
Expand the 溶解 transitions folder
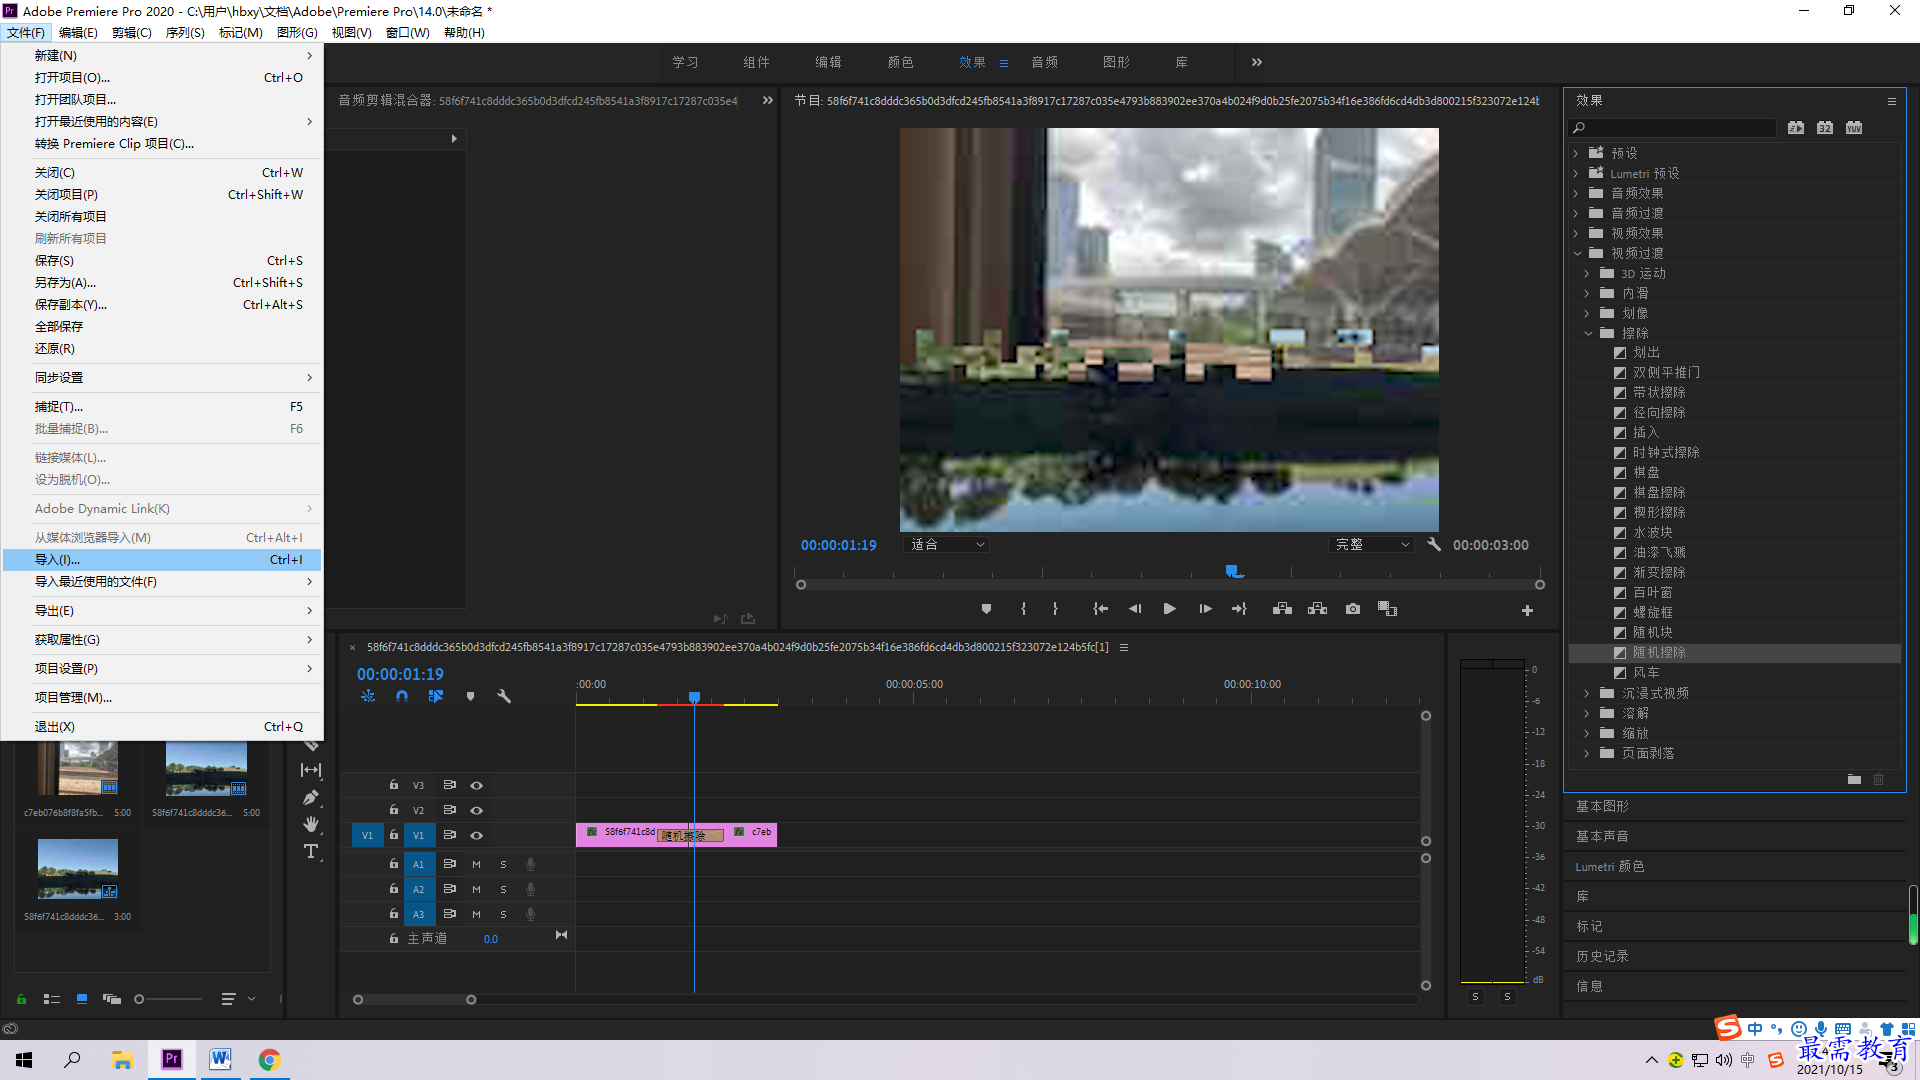point(1588,713)
